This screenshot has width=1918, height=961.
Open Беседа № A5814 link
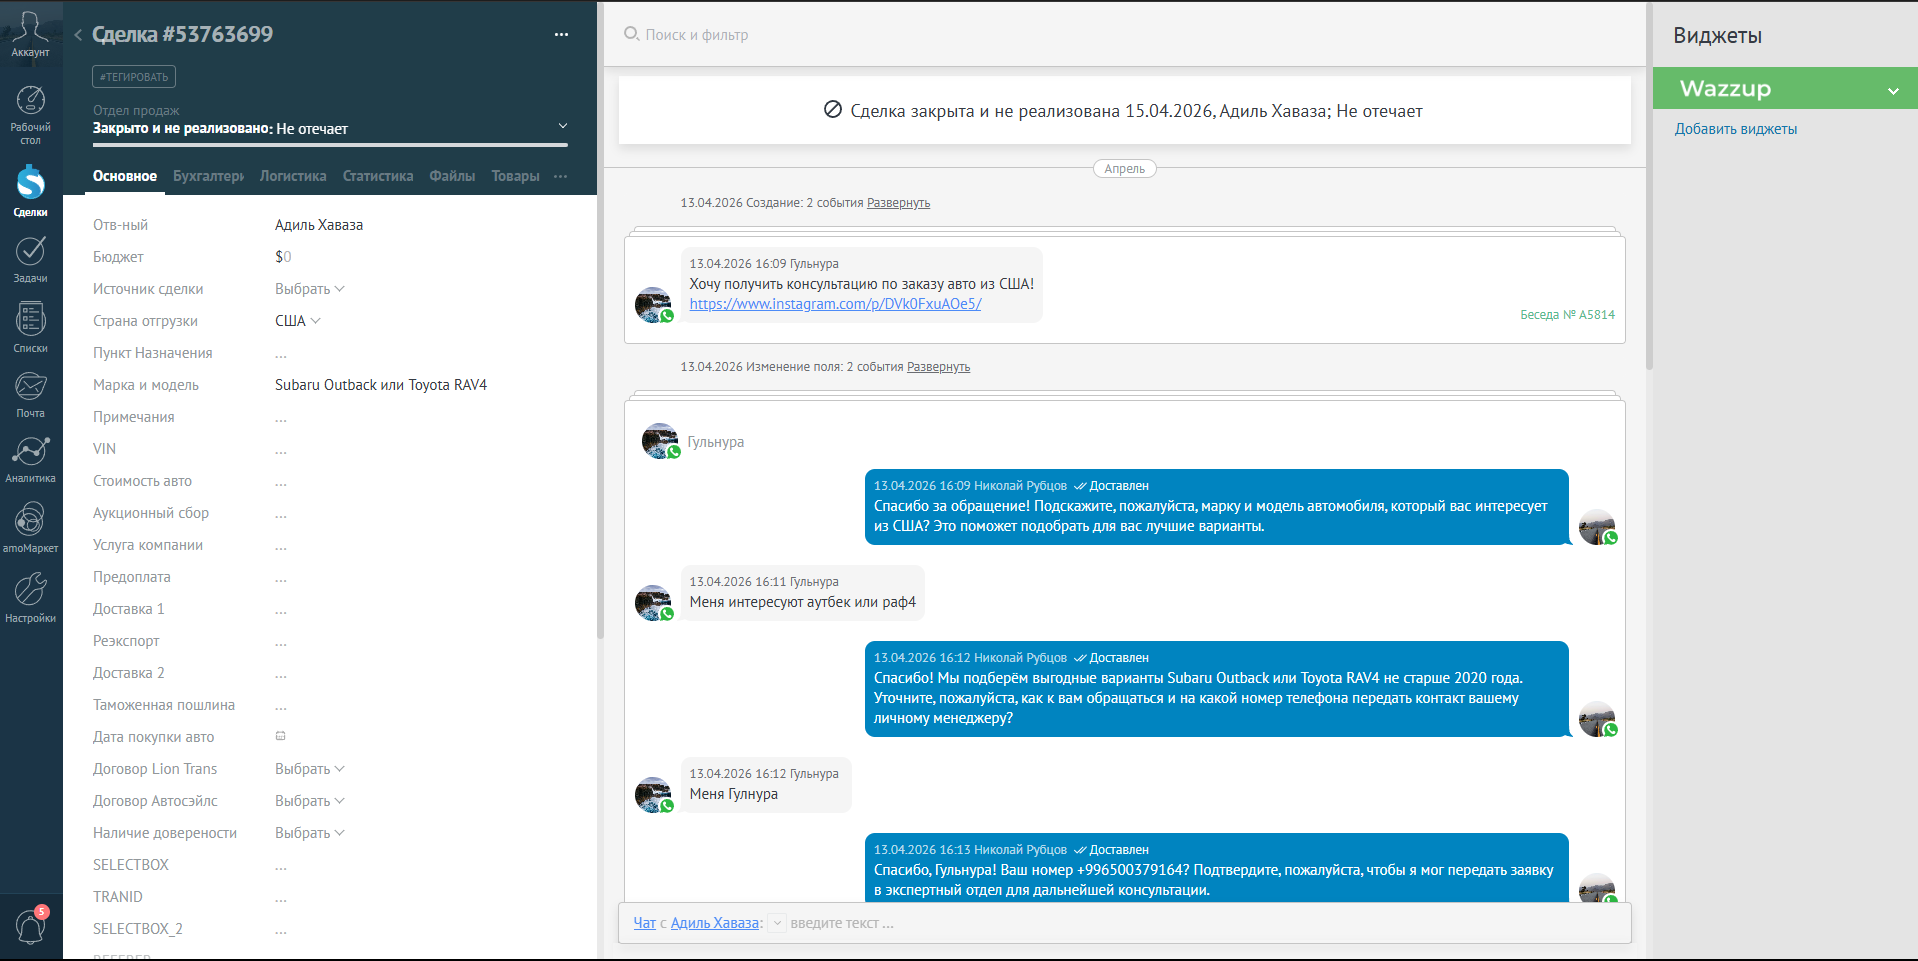[1567, 314]
